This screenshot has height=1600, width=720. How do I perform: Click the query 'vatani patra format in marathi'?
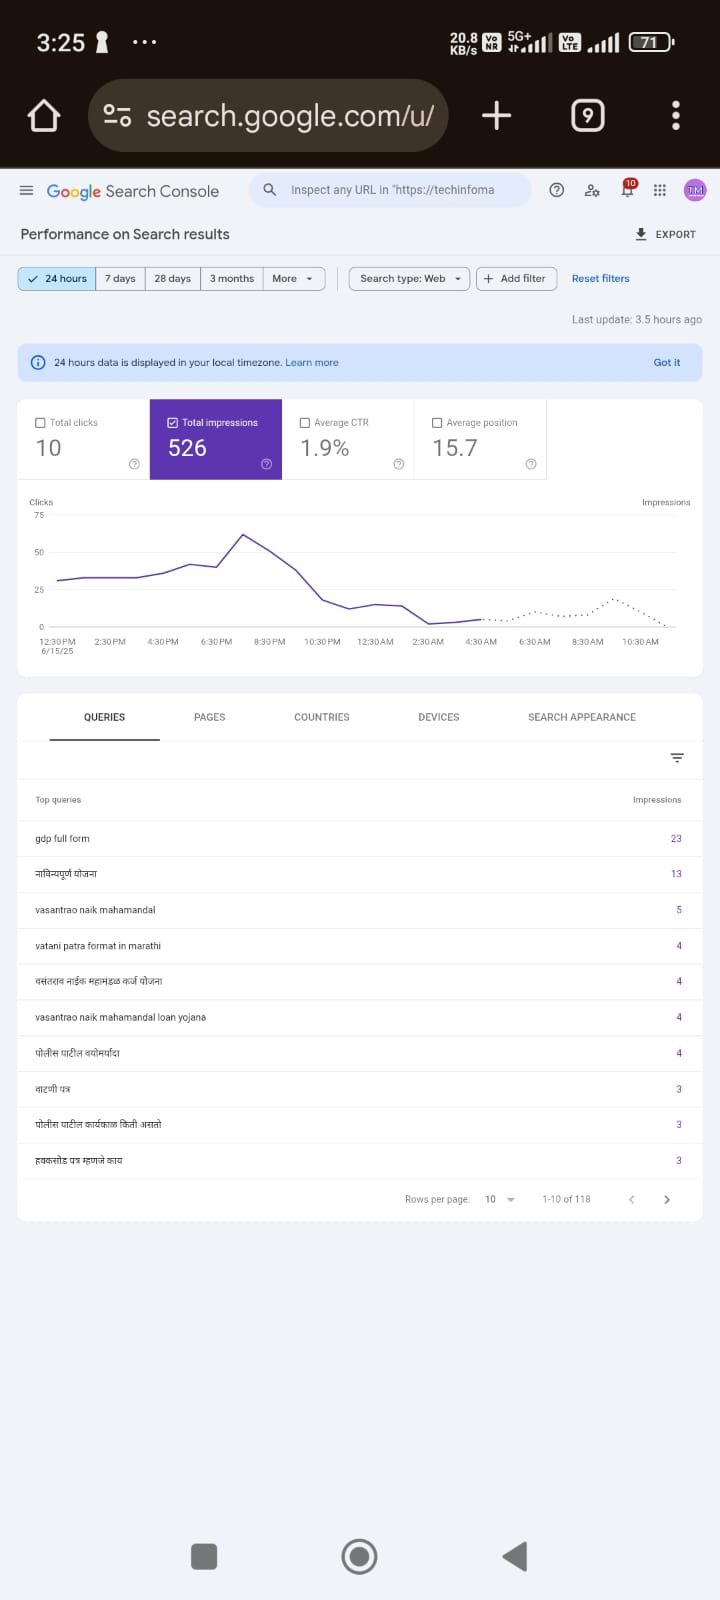(x=98, y=946)
